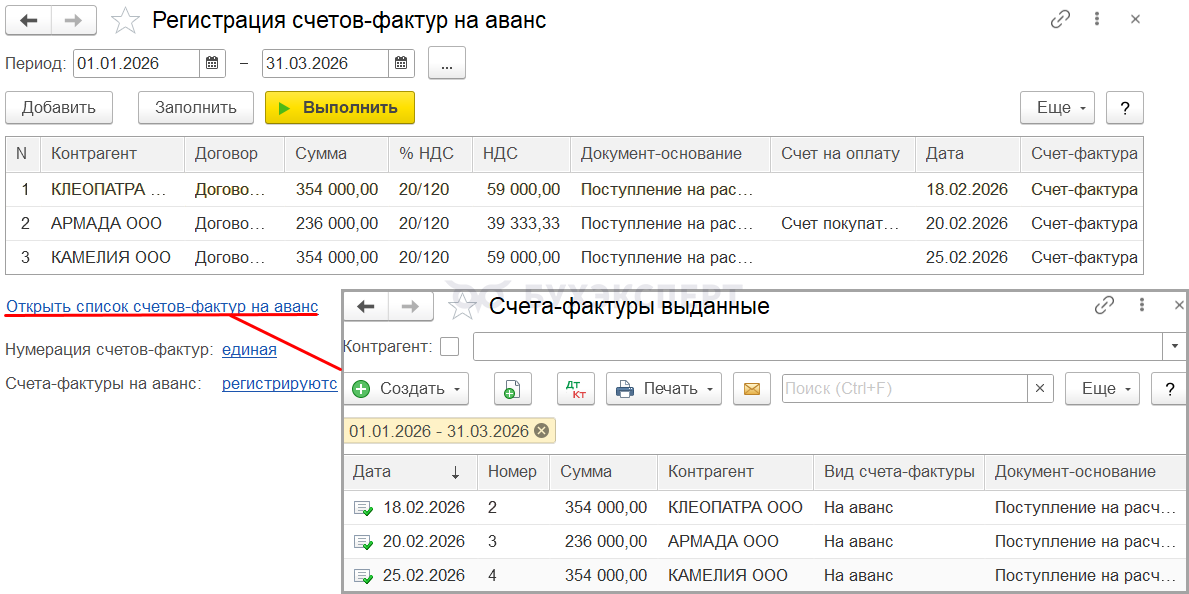Click the period start date field

pos(137,63)
